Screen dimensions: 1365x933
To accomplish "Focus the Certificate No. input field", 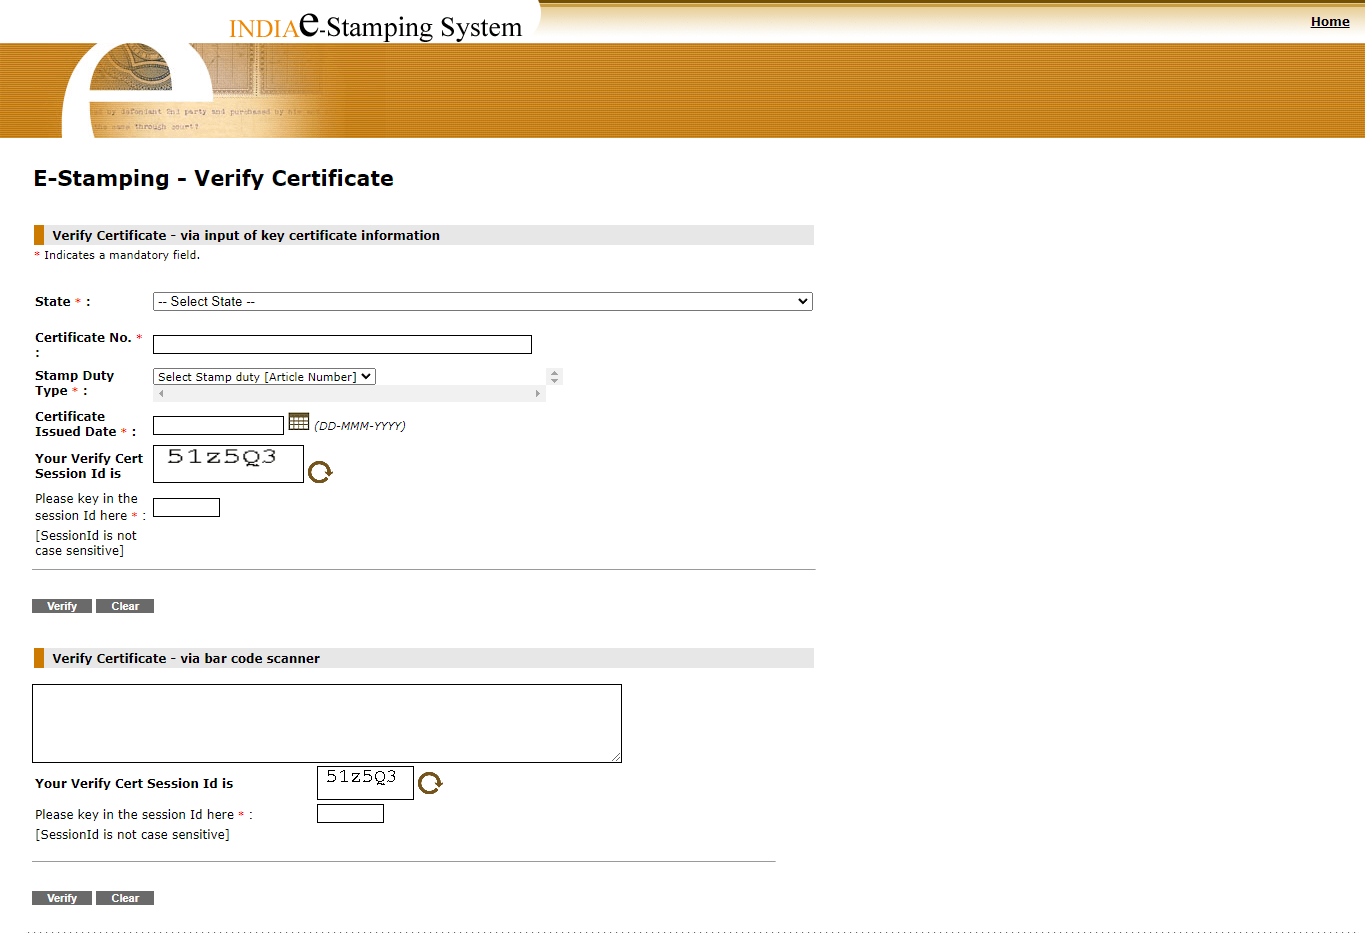I will coord(342,345).
